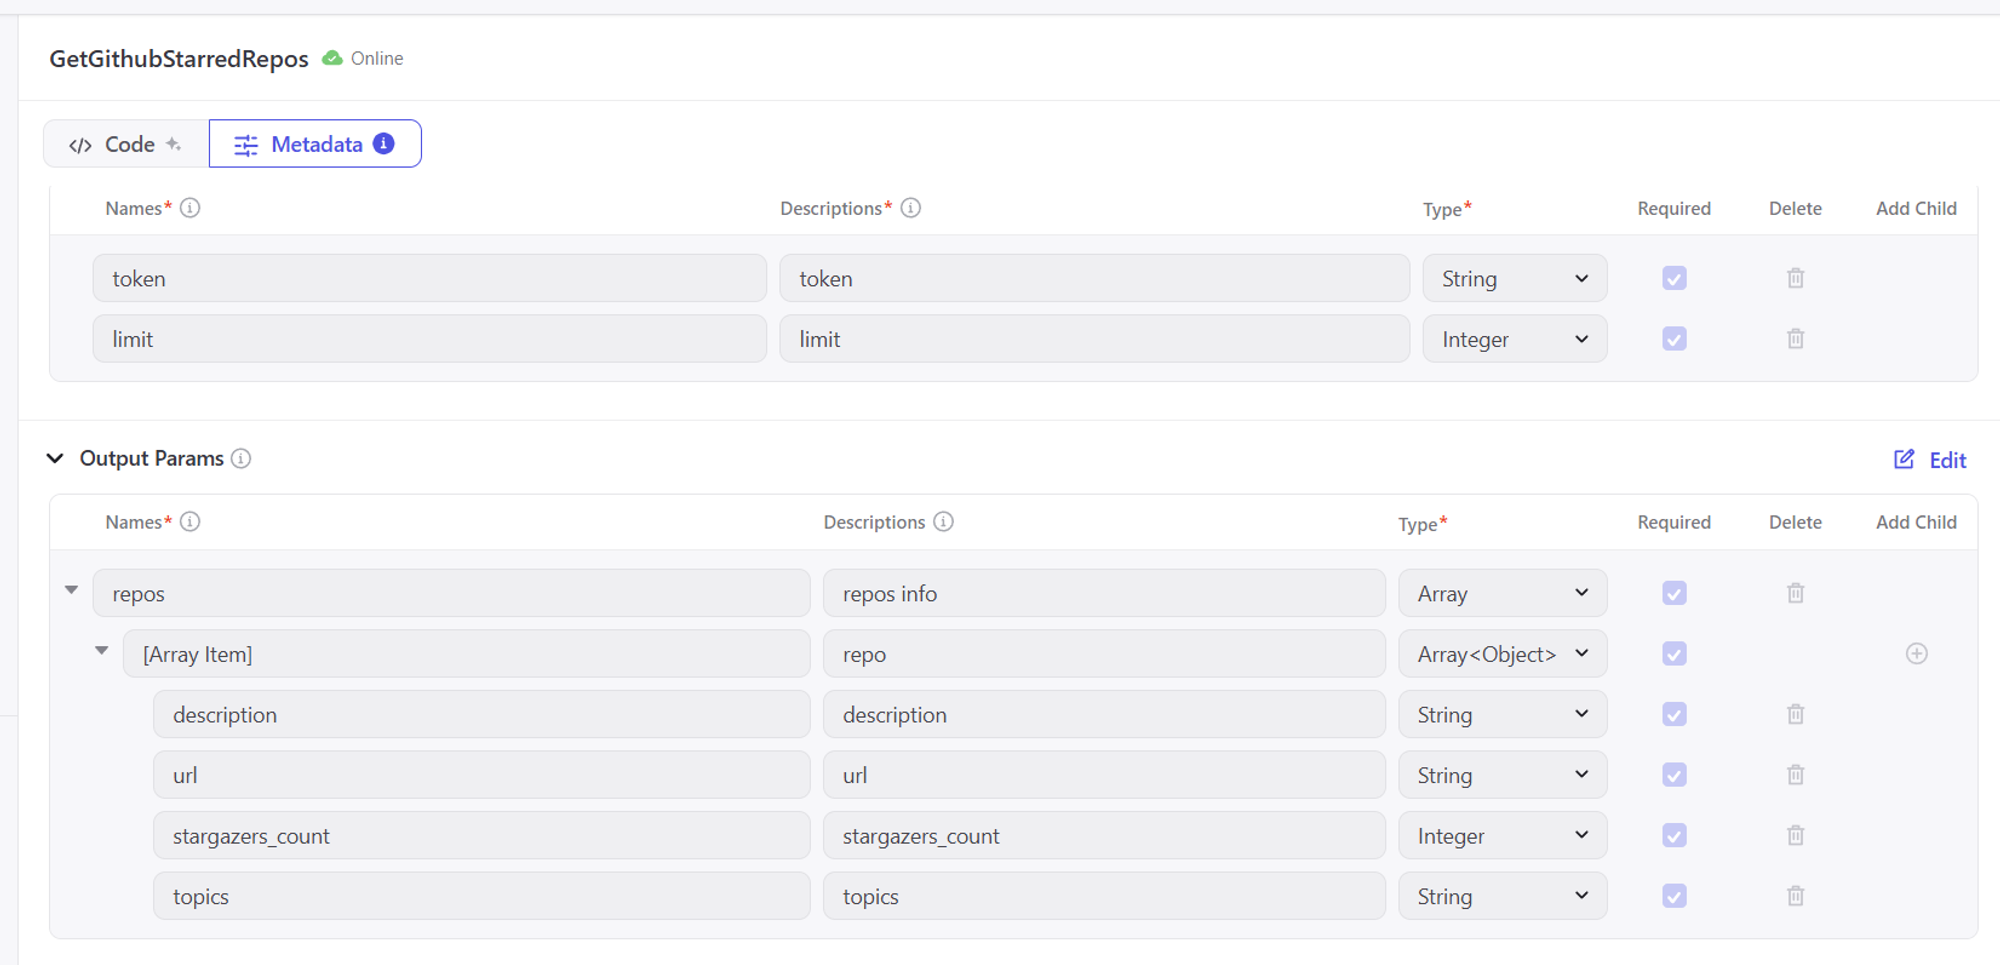
Task: Collapse the repos tree row
Action: (x=72, y=590)
